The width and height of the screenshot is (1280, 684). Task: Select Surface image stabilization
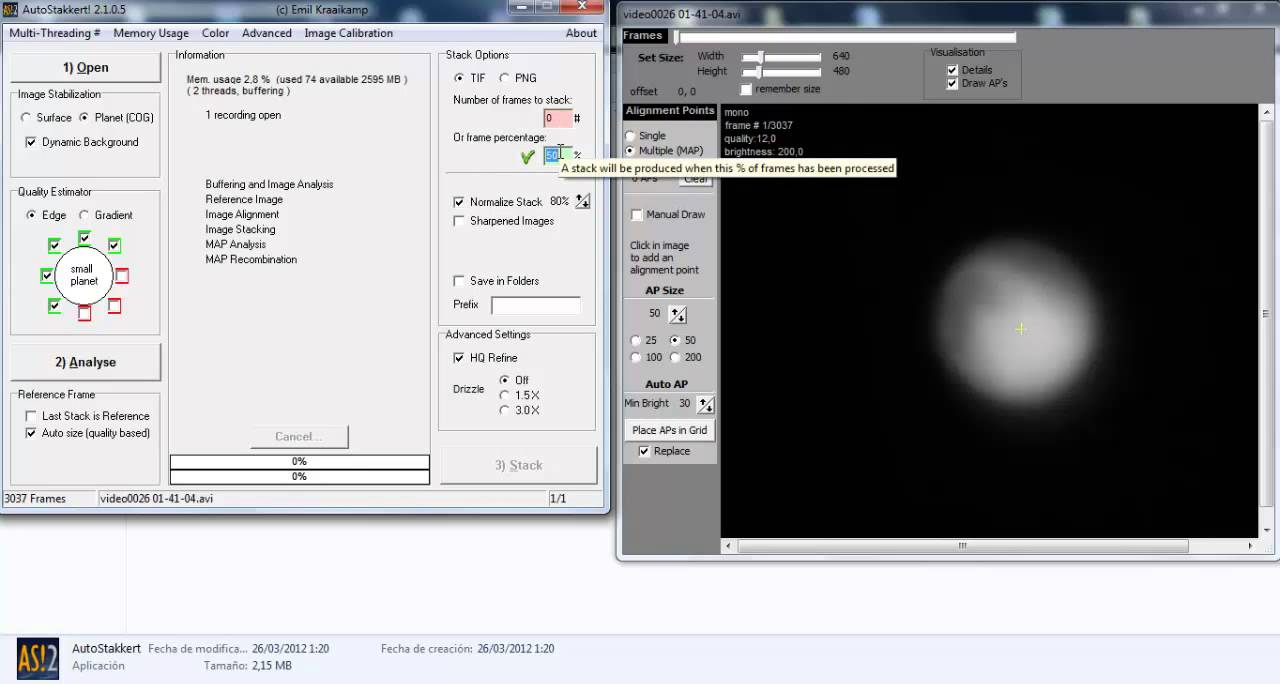(27, 118)
